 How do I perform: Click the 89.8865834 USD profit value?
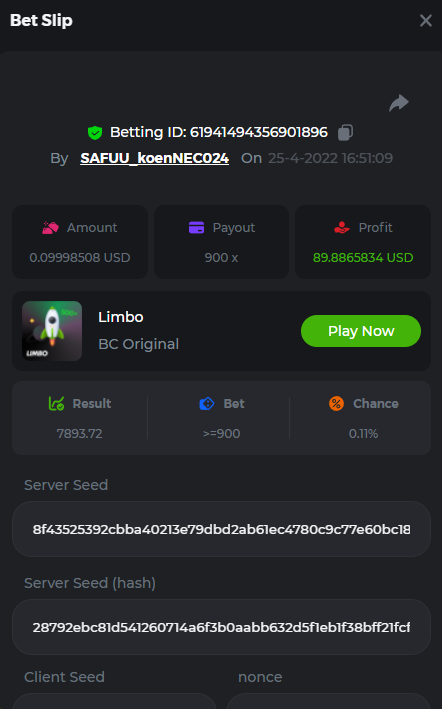click(363, 257)
